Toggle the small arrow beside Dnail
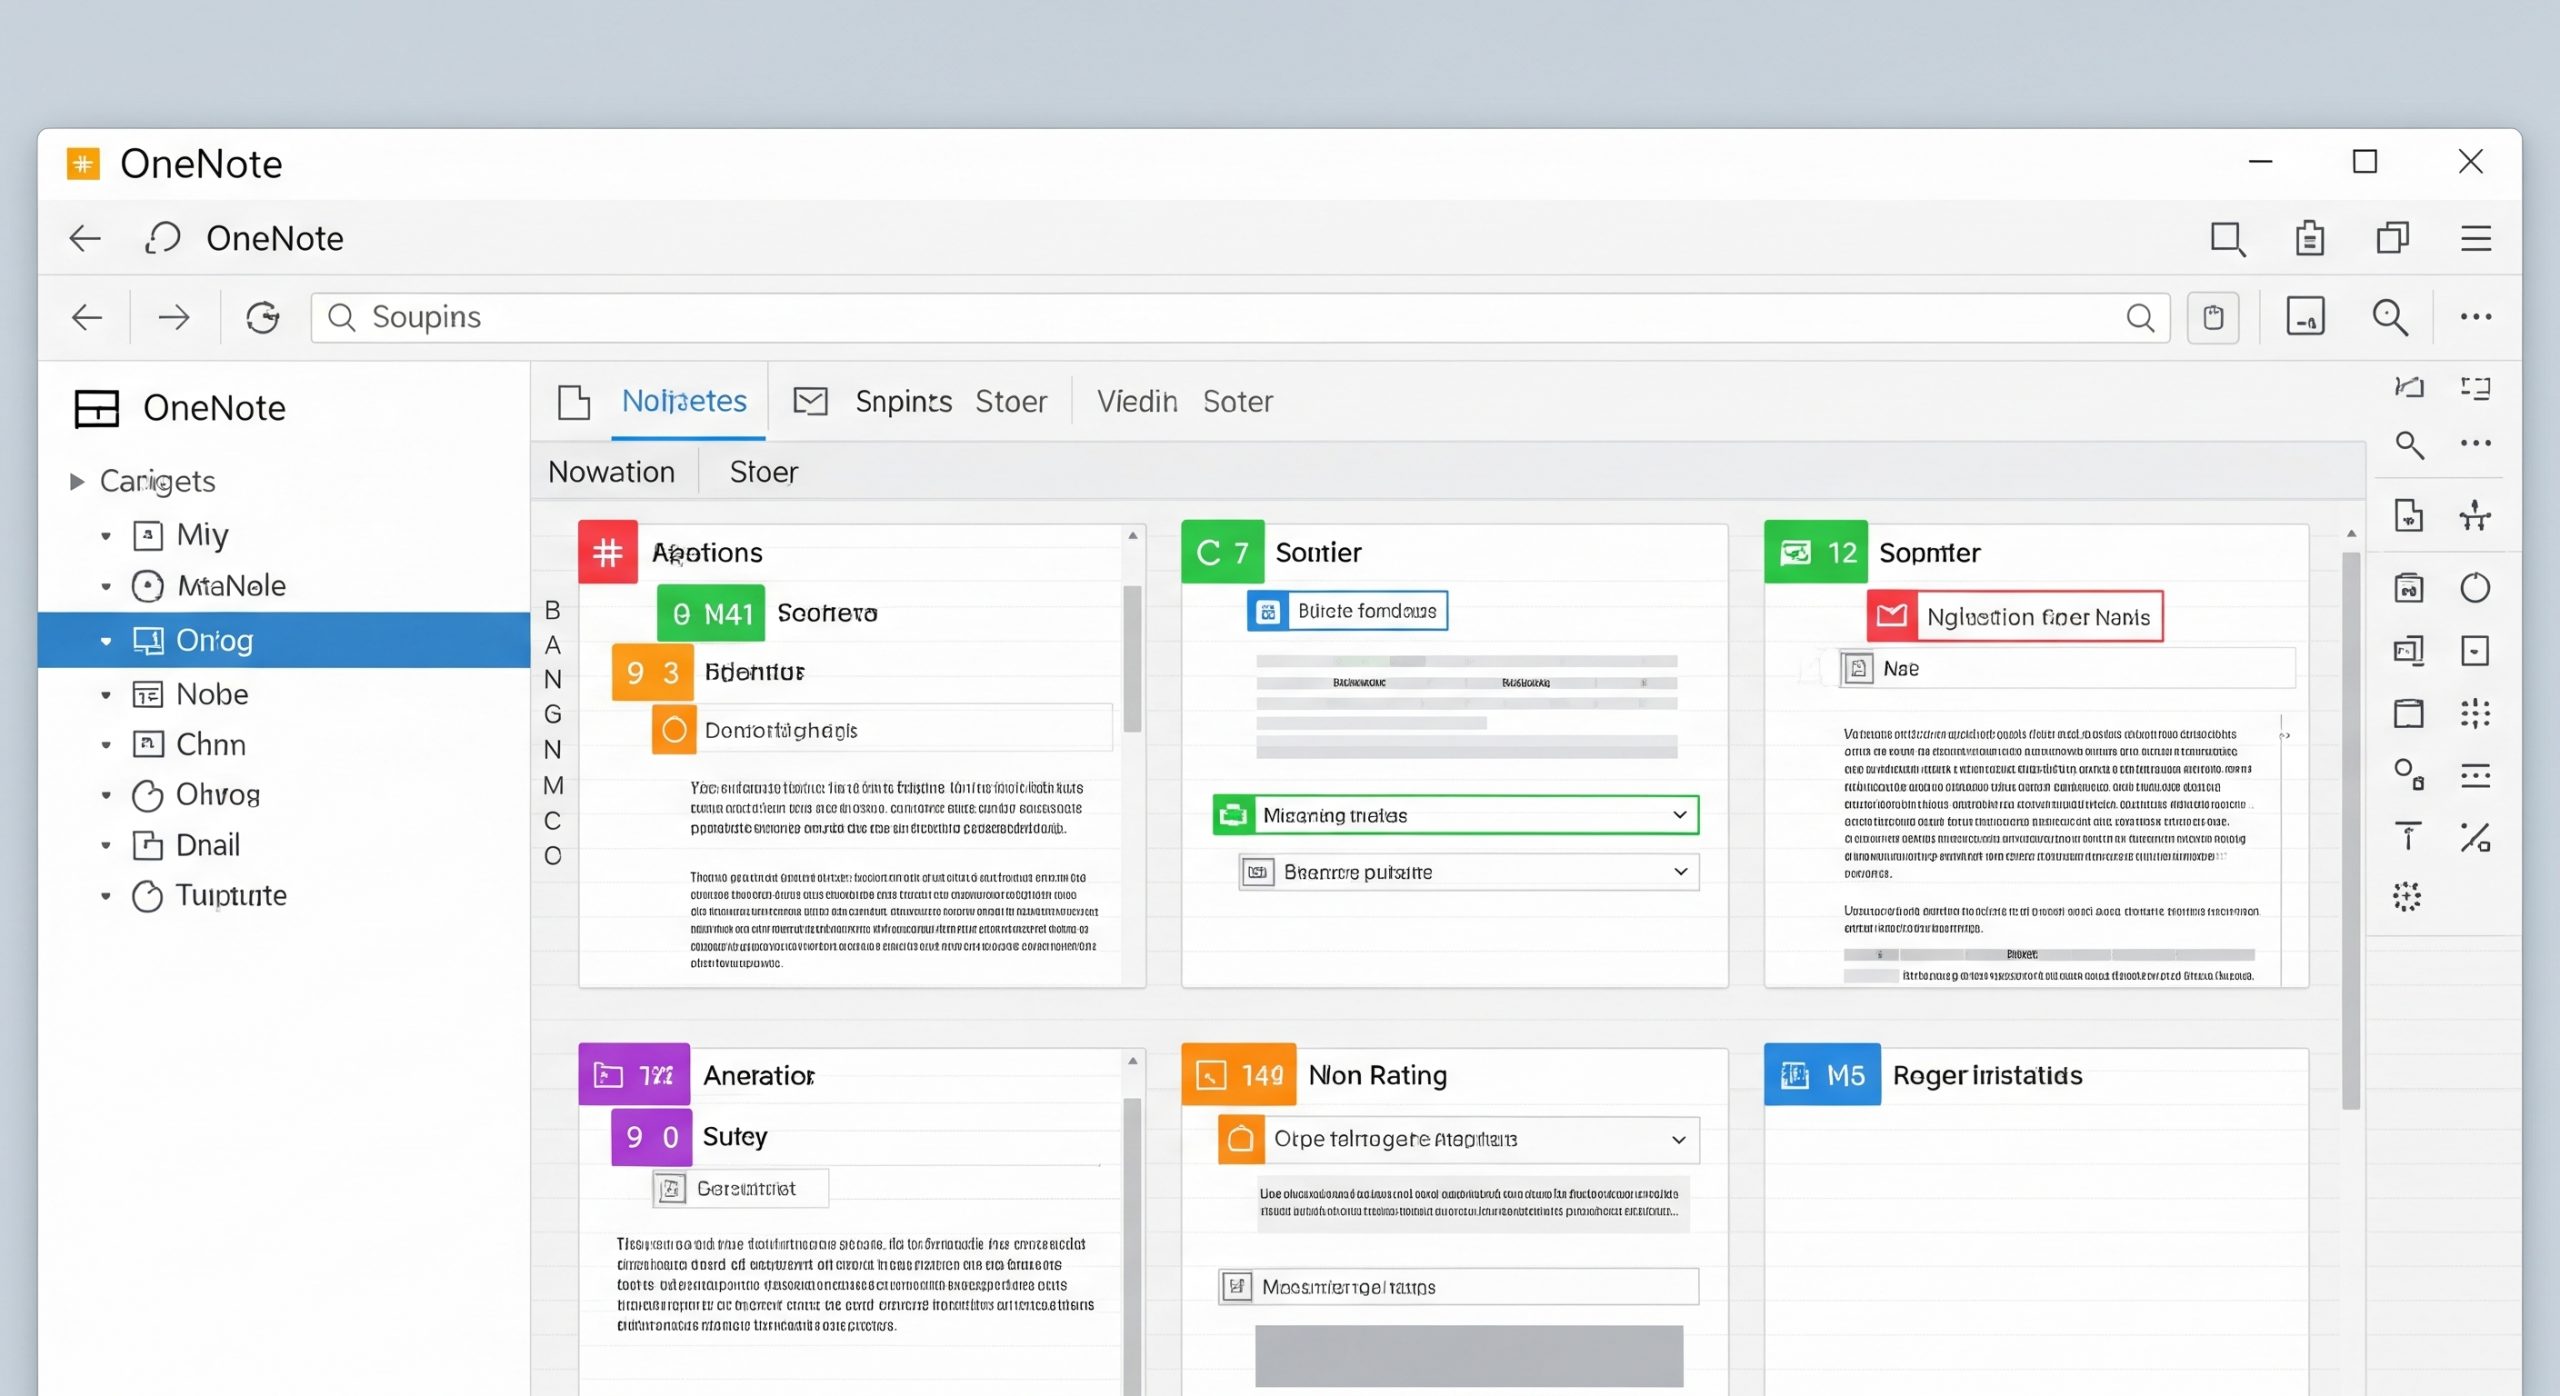Viewport: 2560px width, 1396px height. [106, 846]
